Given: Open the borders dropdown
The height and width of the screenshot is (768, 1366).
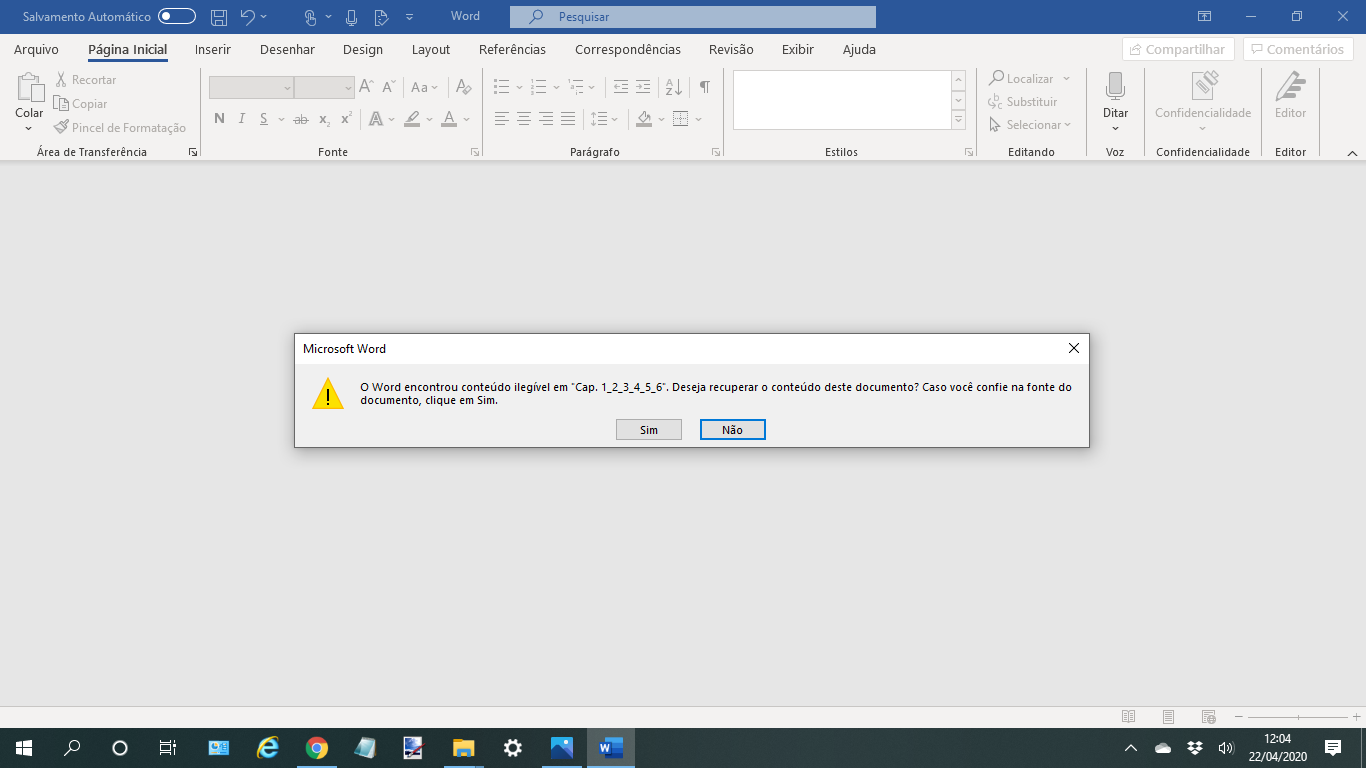Looking at the screenshot, I should coord(697,119).
